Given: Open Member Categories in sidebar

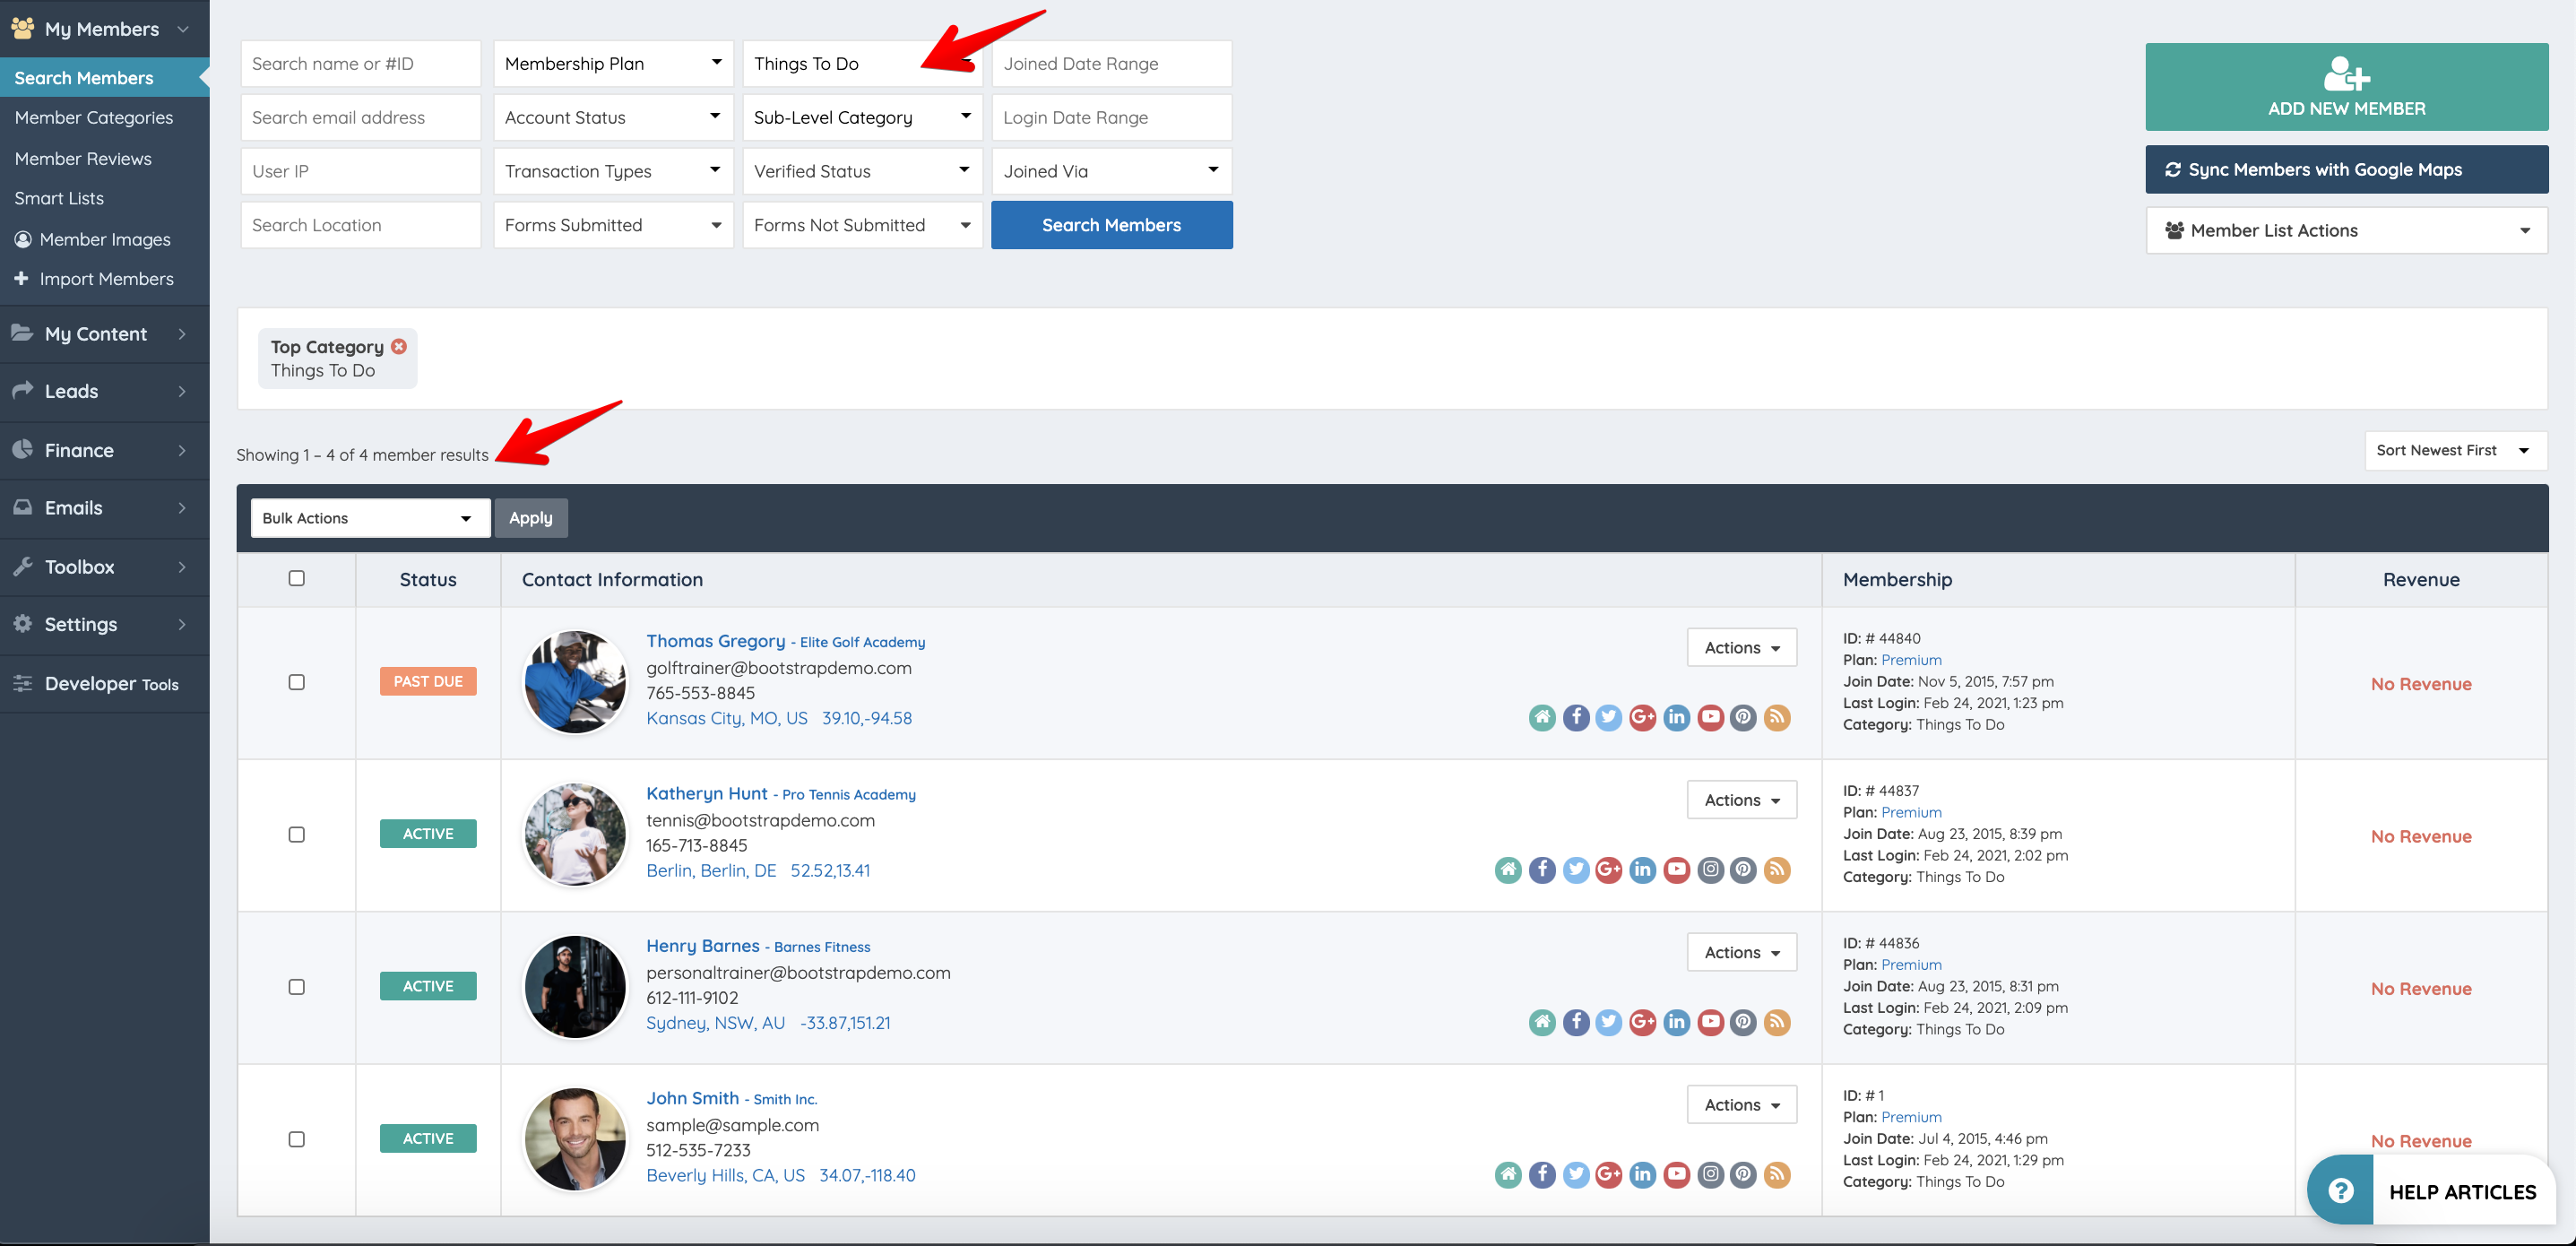Looking at the screenshot, I should (x=94, y=117).
